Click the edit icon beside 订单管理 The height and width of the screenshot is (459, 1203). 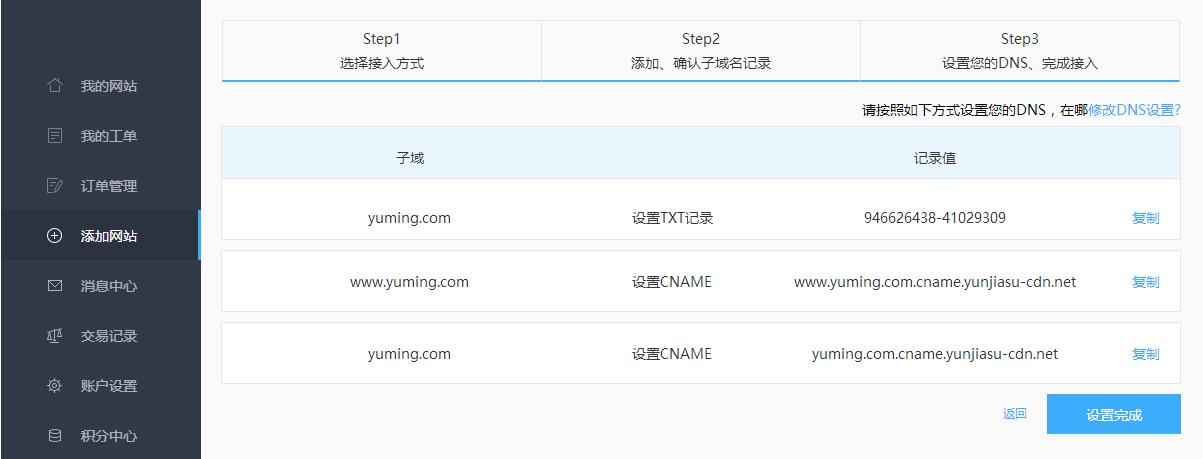55,186
